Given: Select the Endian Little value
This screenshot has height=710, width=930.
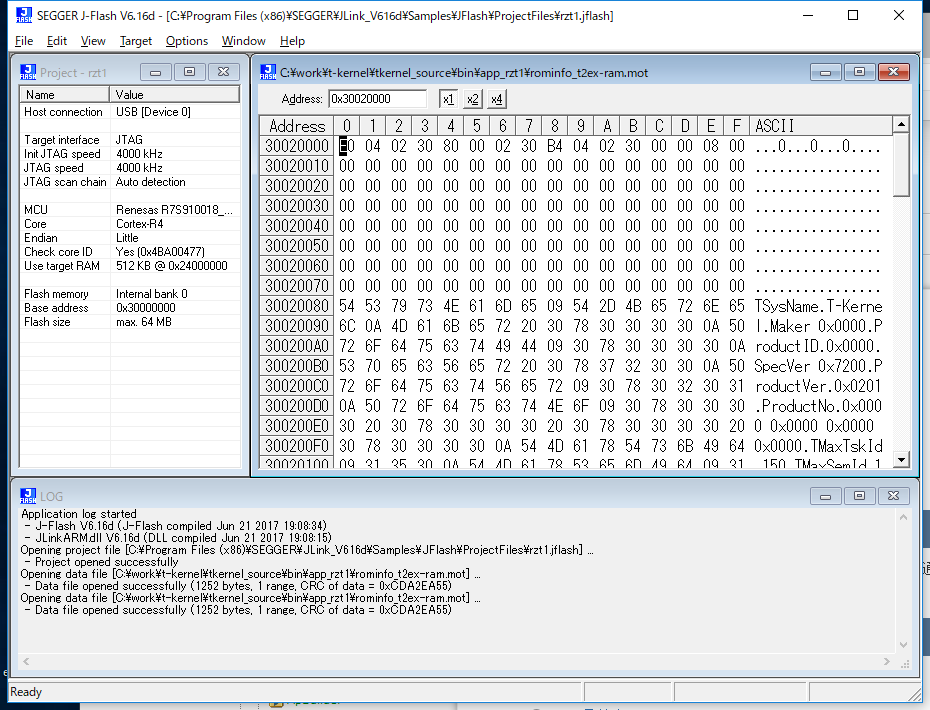Looking at the screenshot, I should tap(127, 238).
